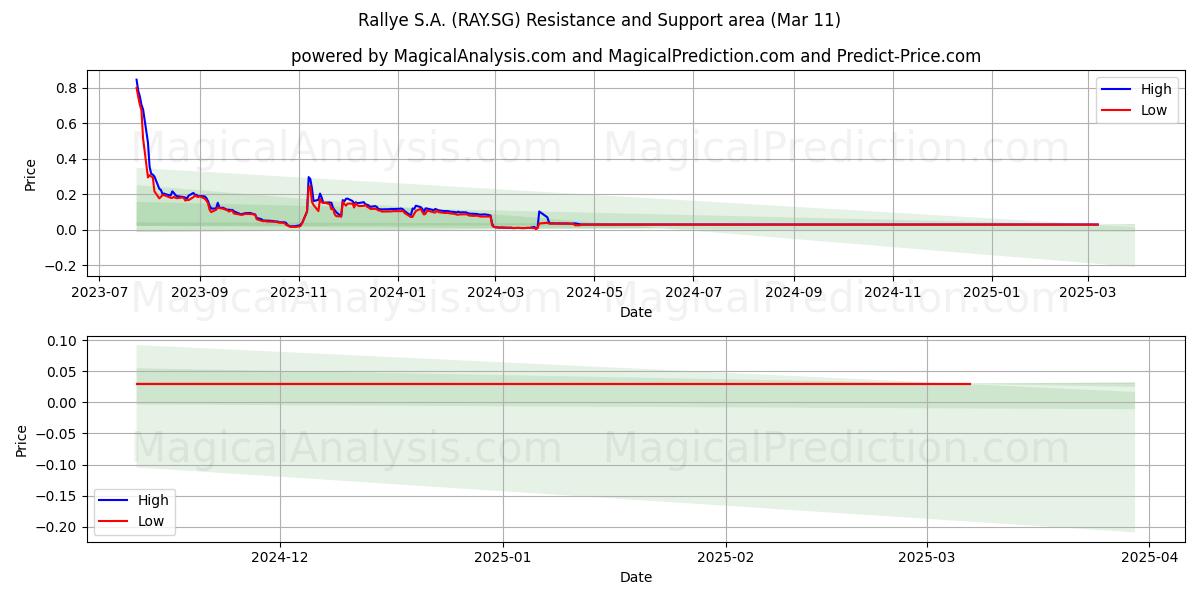Click the bottom chart 'Price' y-axis label

click(x=22, y=441)
